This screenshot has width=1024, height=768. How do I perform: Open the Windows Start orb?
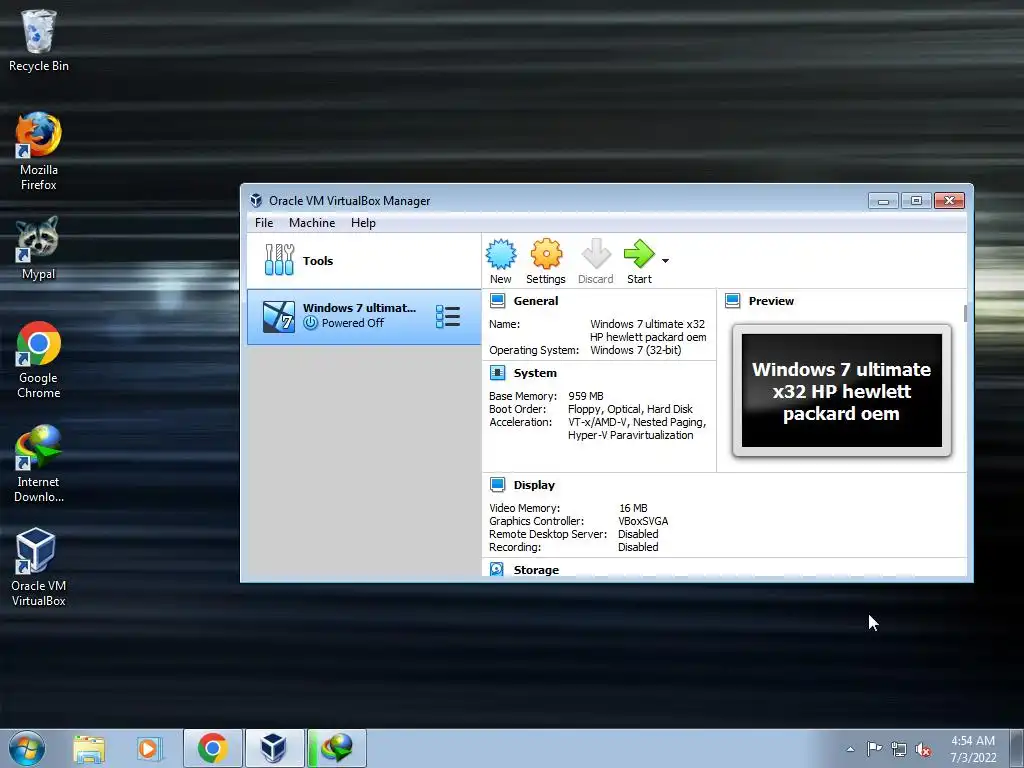pyautogui.click(x=27, y=748)
